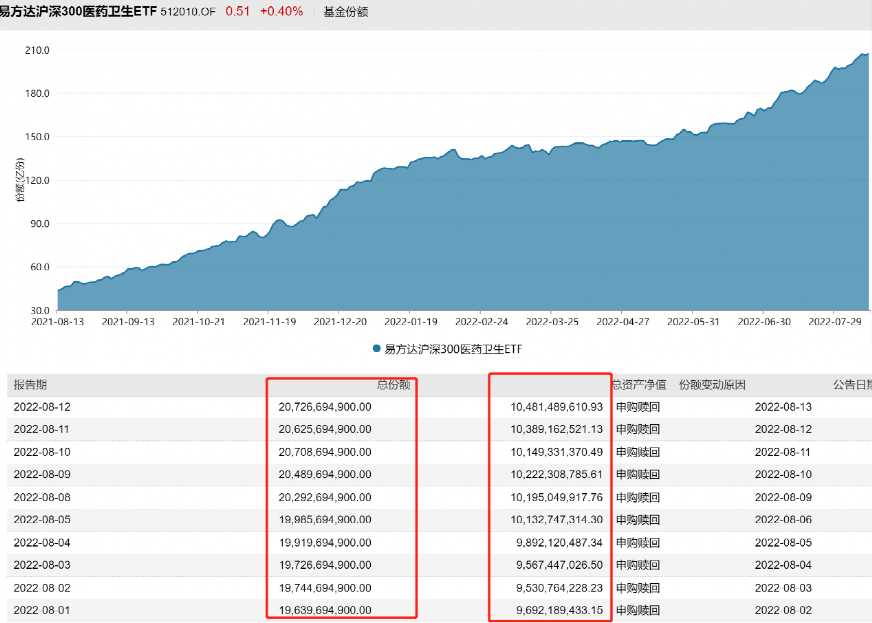Image resolution: width=872 pixels, height=623 pixels.
Task: Sort by the 总份额 column header
Action: (393, 385)
